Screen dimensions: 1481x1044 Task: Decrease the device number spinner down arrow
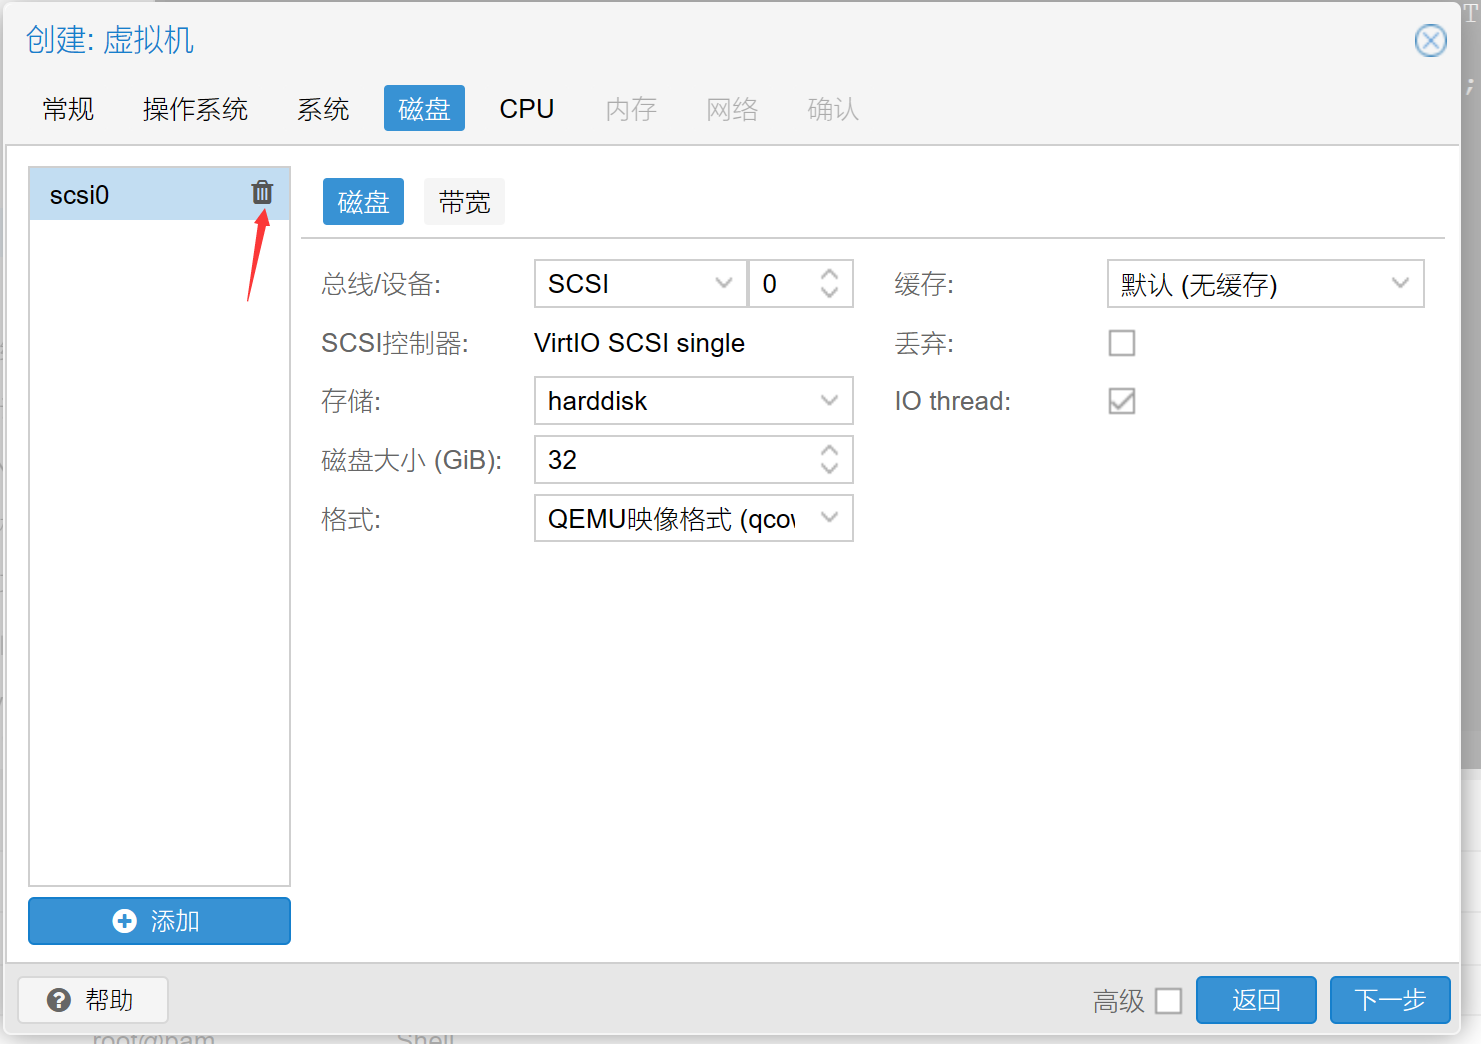829,292
